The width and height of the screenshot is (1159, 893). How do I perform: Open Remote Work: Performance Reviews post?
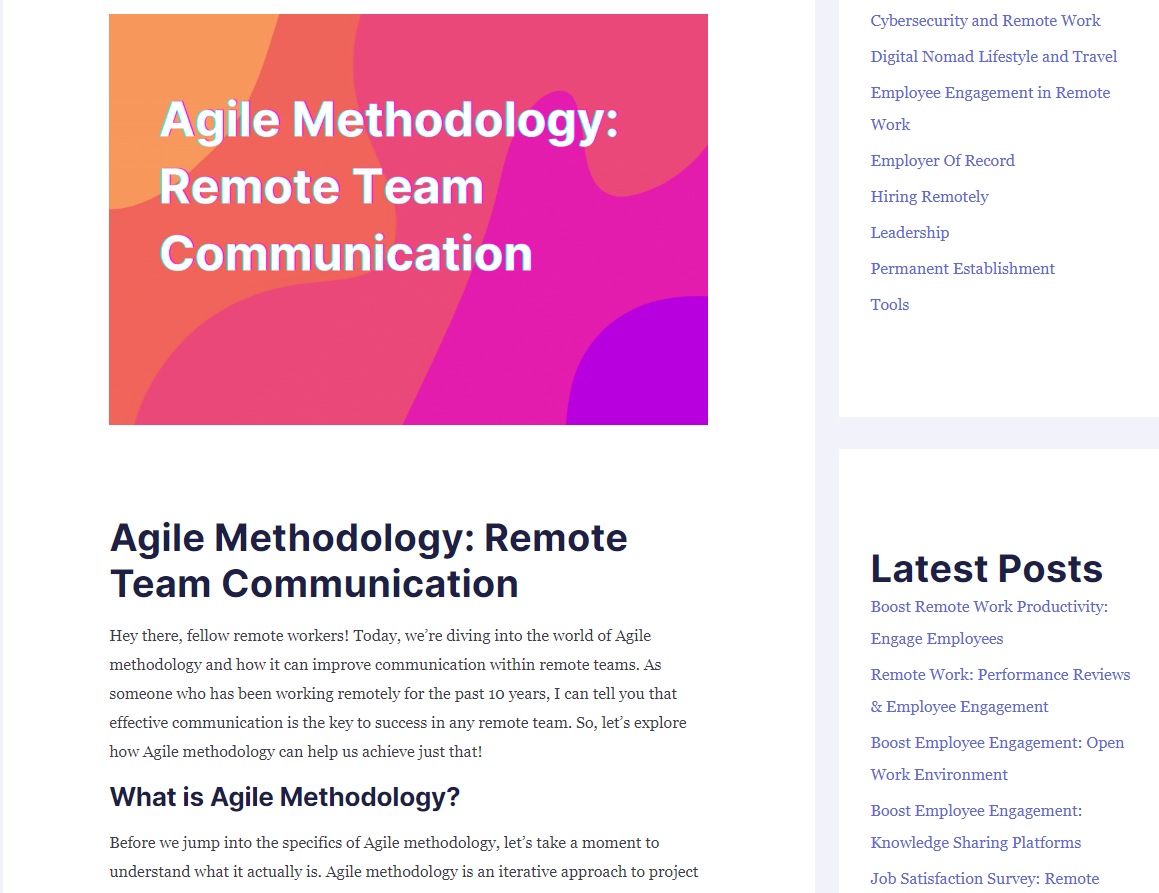1000,675
